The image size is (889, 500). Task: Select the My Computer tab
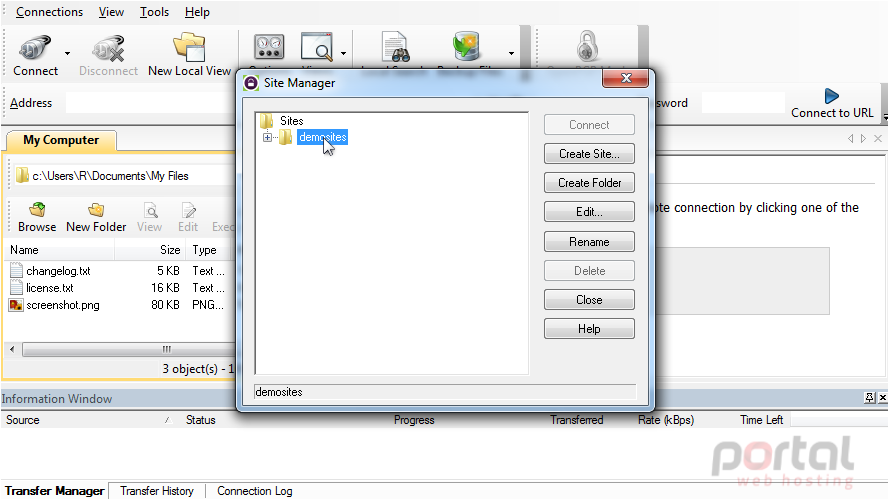pos(61,140)
